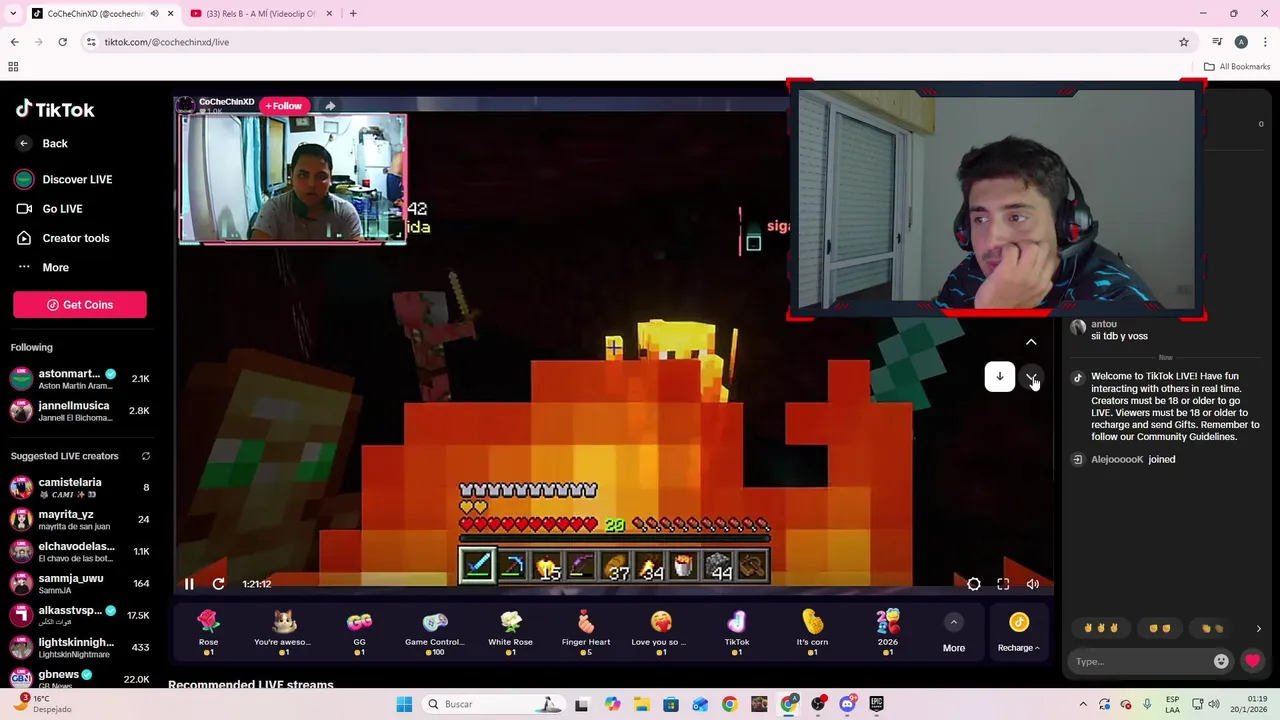The height and width of the screenshot is (720, 1280).
Task: Click the chat Type... input field
Action: point(1141,661)
